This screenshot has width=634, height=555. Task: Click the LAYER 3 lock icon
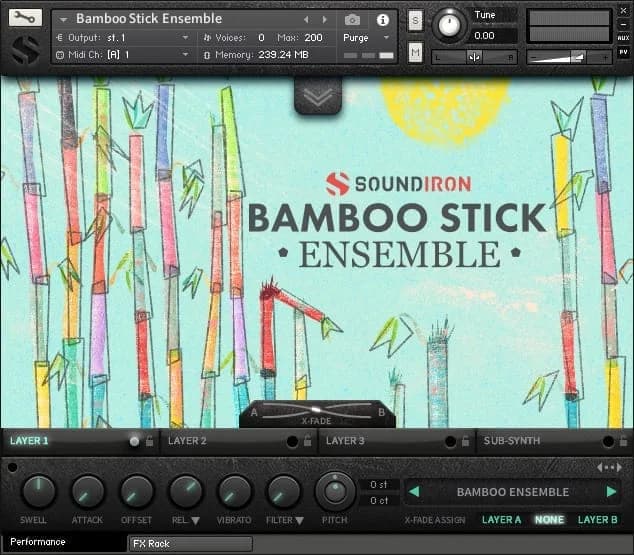(465, 441)
